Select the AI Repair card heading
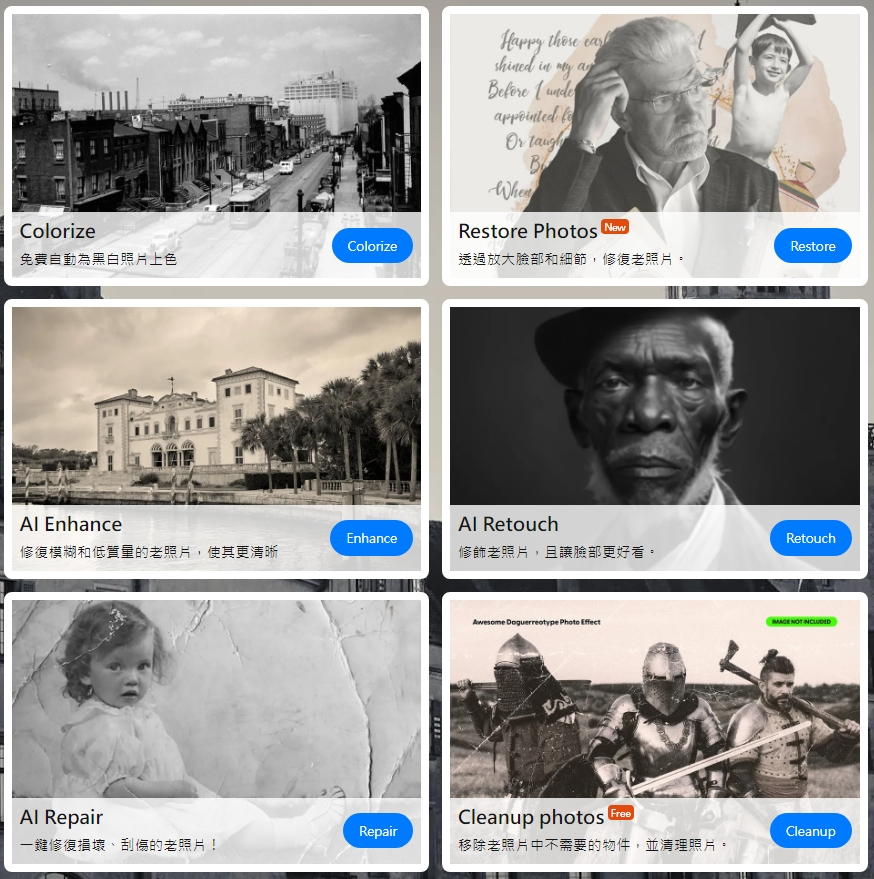Screen dimensions: 874x879 [61, 817]
